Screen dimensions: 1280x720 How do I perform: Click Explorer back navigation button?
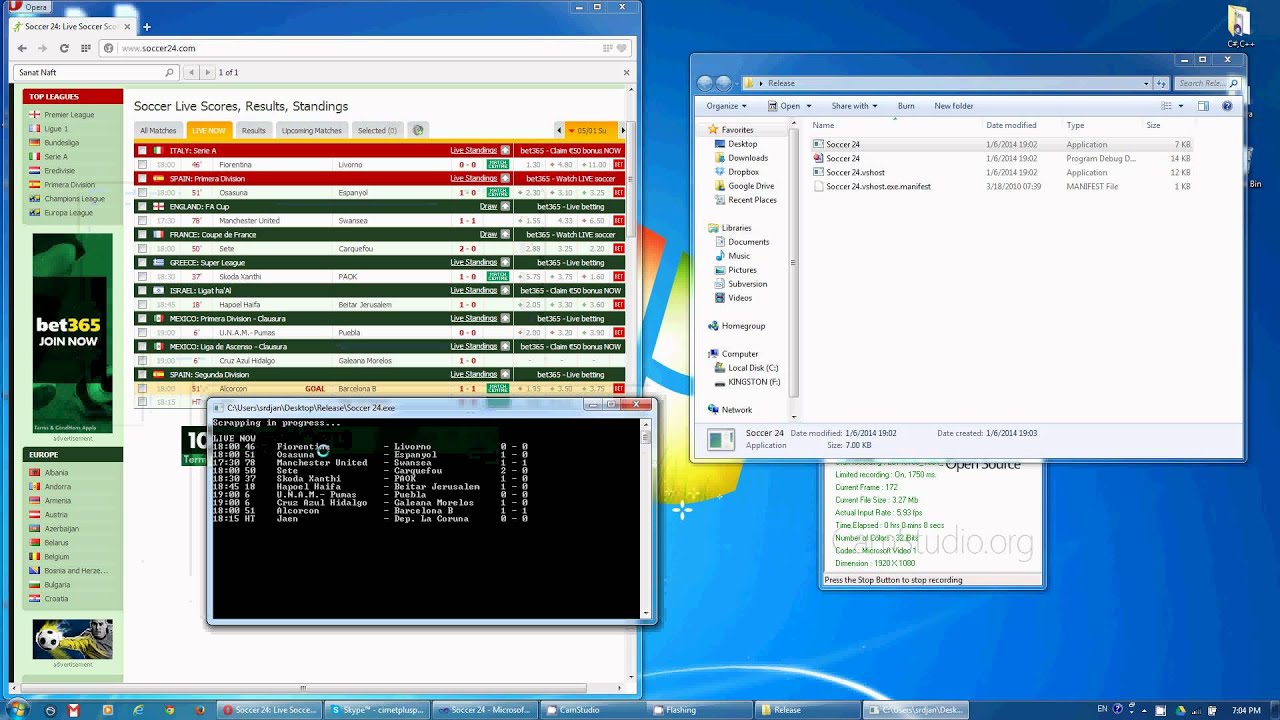[x=705, y=83]
